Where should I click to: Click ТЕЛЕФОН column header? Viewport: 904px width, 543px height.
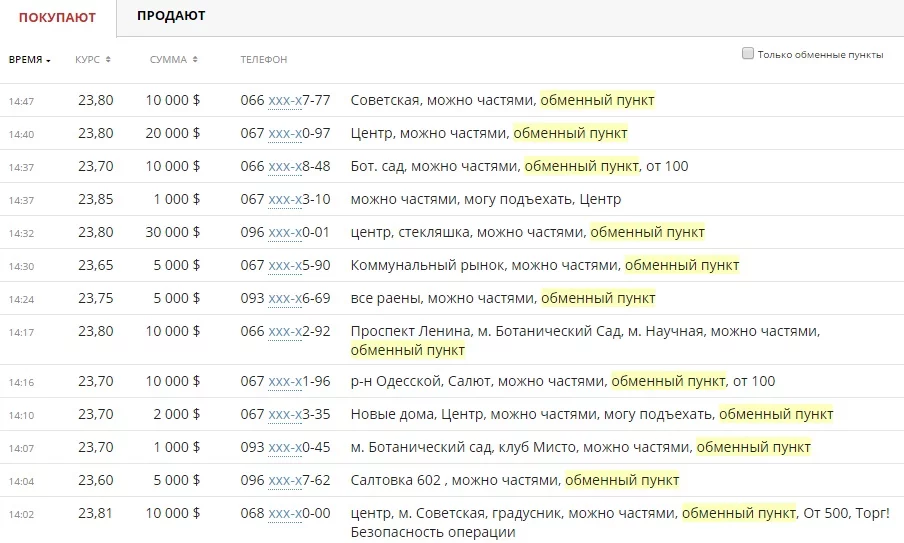(263, 60)
